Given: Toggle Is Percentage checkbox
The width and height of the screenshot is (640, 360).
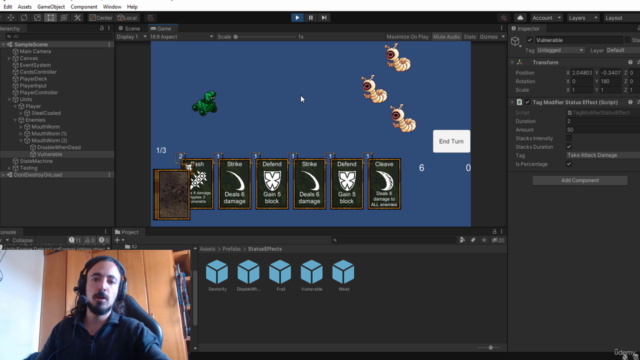Looking at the screenshot, I should click(x=569, y=164).
